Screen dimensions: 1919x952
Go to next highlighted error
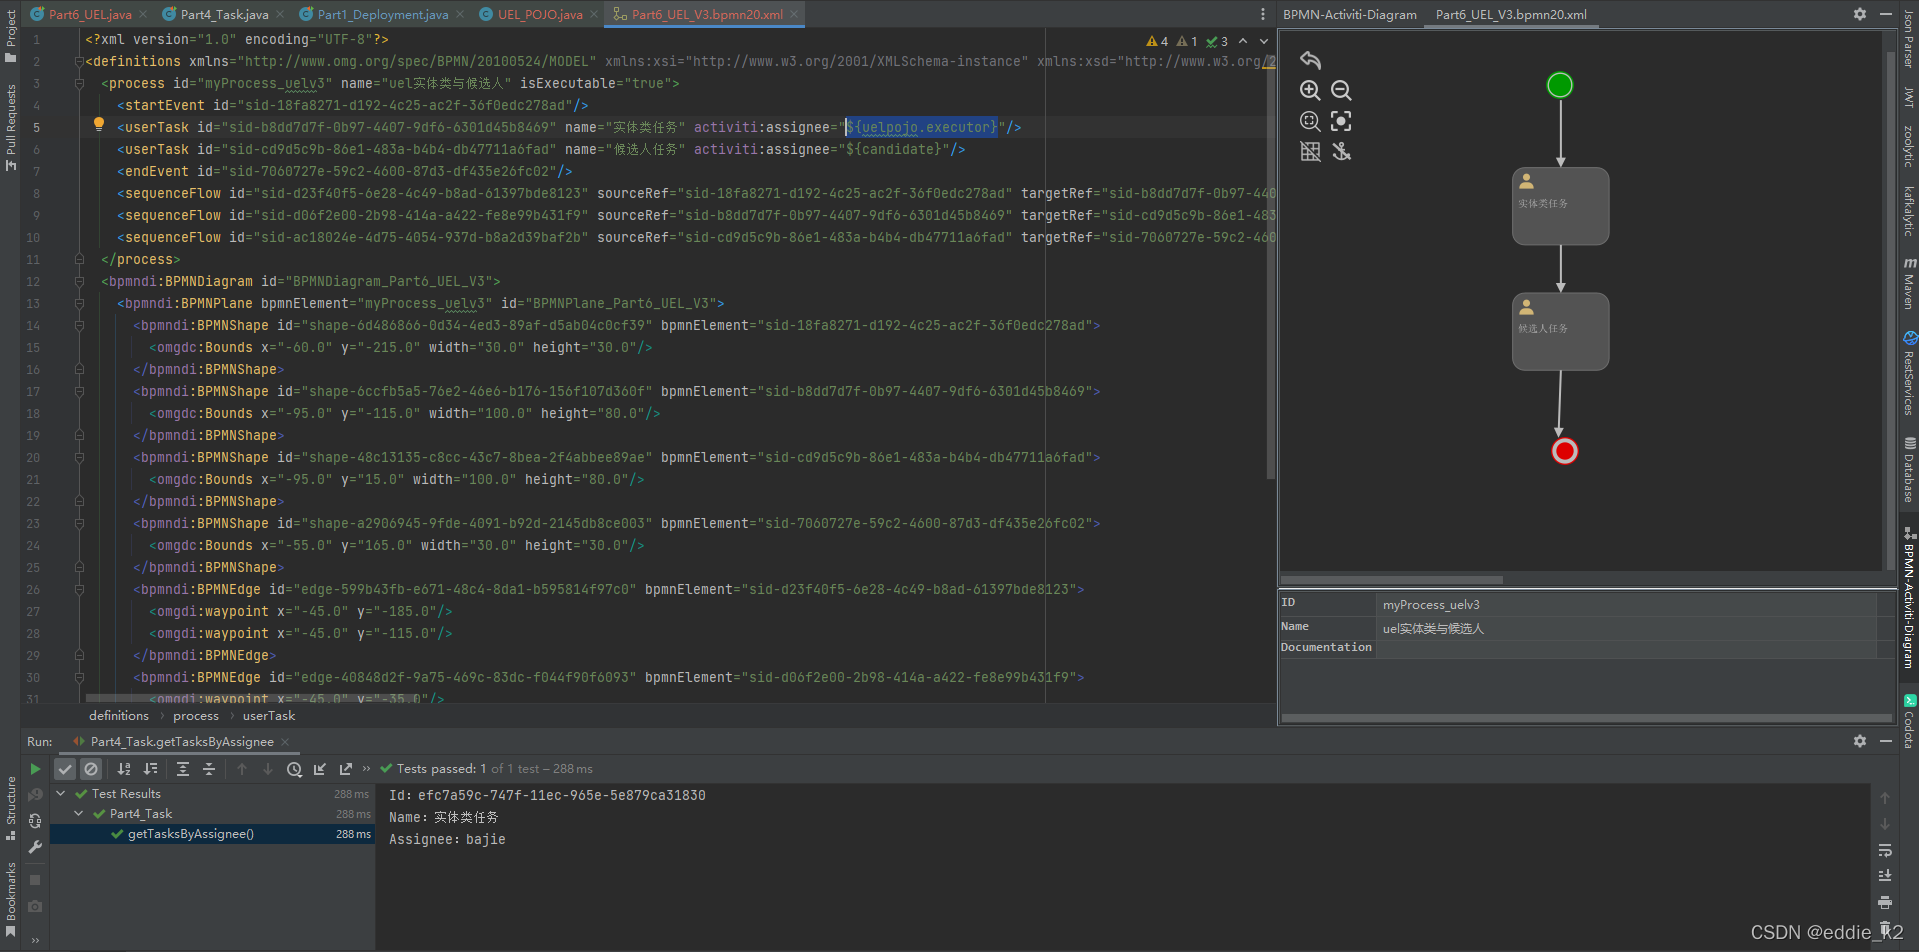click(1263, 41)
